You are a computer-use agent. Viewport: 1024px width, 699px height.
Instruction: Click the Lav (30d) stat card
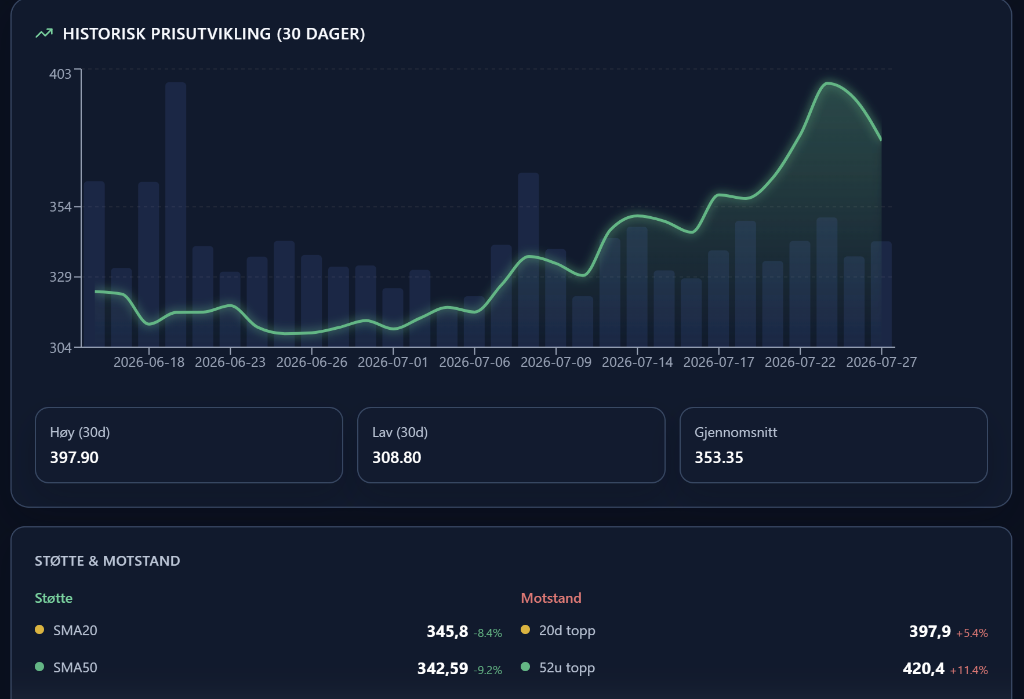tap(511, 445)
